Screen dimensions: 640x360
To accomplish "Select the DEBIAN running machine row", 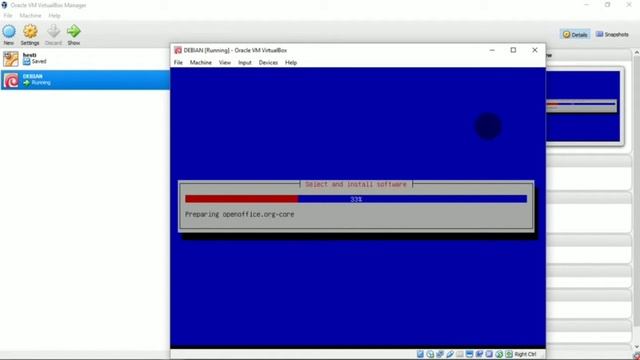I will coord(85,80).
